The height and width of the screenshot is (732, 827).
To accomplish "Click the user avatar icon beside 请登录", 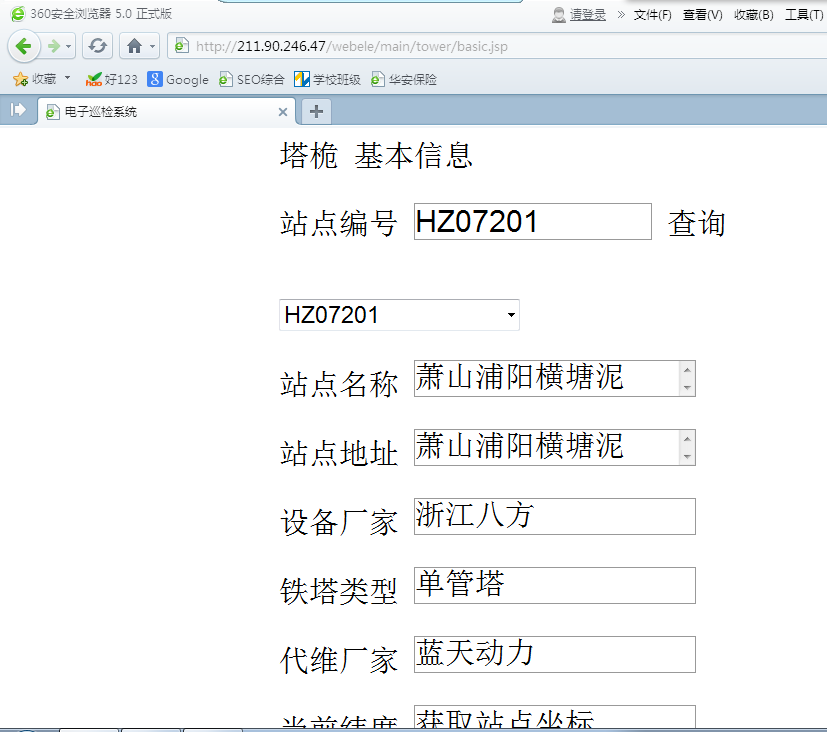I will [559, 15].
